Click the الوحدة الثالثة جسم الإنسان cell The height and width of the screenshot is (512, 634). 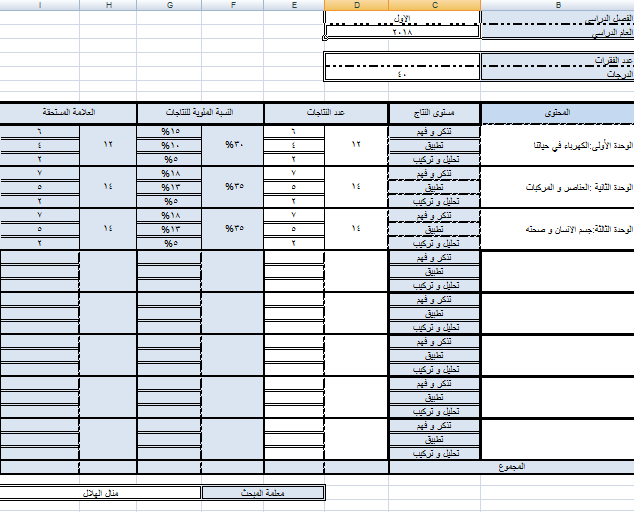click(x=557, y=229)
